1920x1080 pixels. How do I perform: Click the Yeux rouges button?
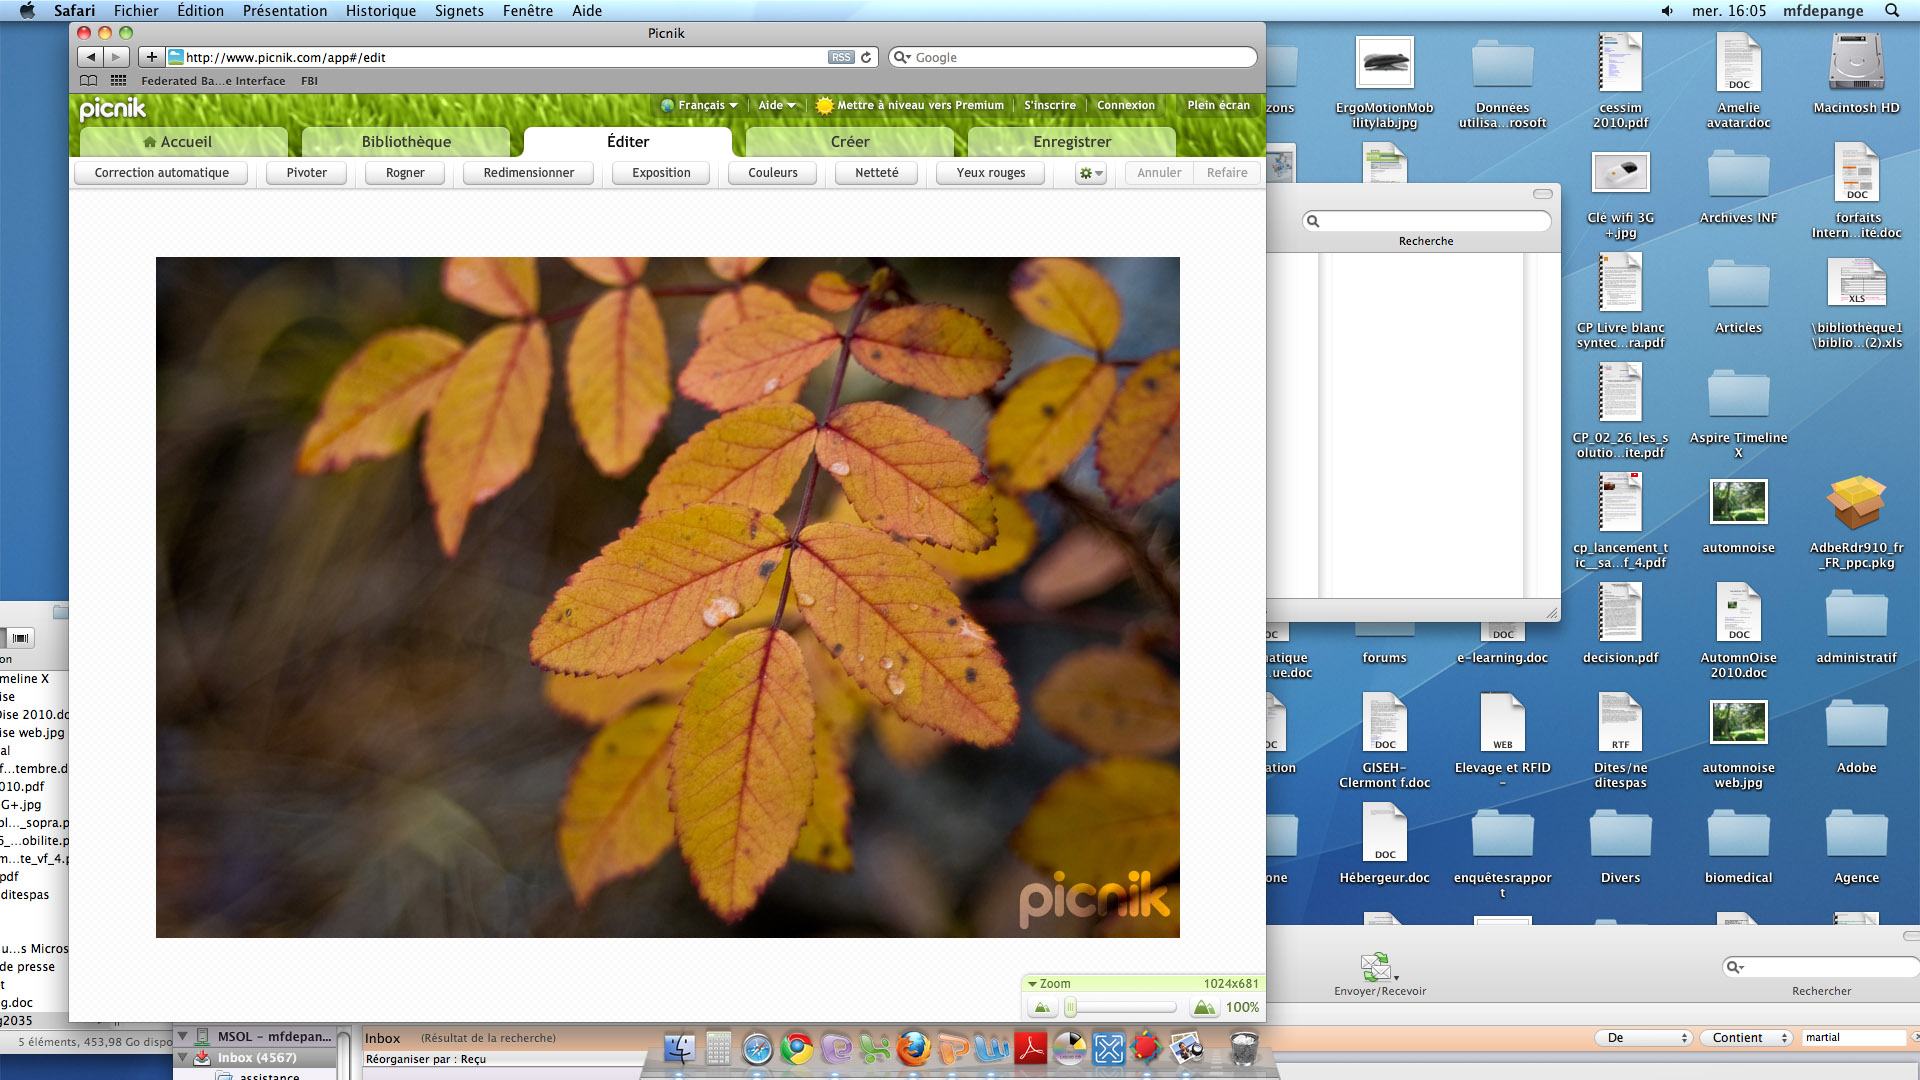pyautogui.click(x=990, y=173)
